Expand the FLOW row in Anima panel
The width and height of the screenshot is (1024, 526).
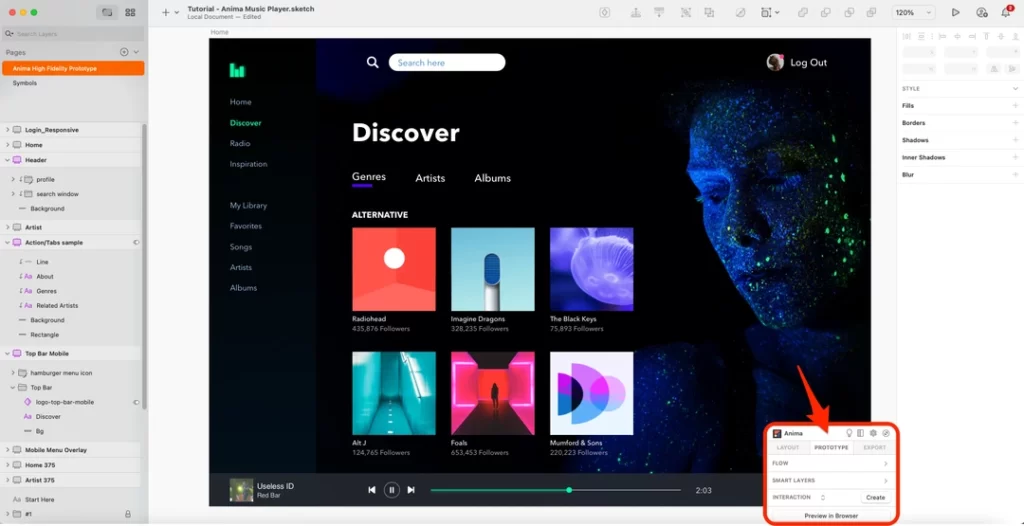click(x=831, y=463)
